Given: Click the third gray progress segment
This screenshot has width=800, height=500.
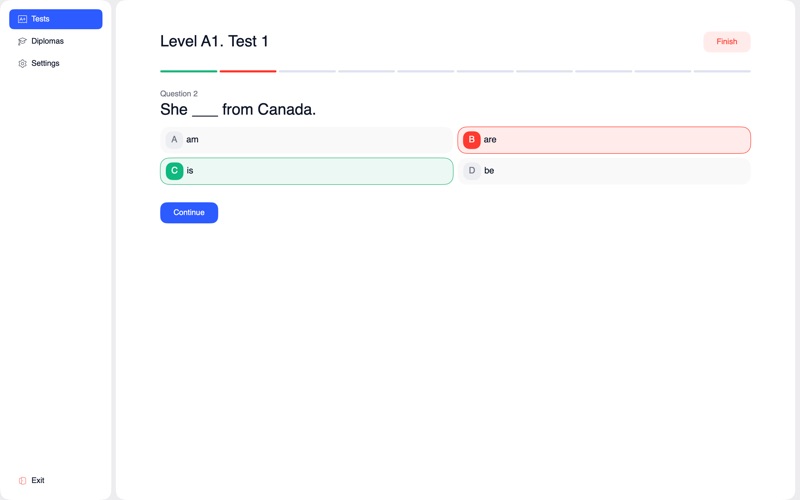Looking at the screenshot, I should [307, 71].
